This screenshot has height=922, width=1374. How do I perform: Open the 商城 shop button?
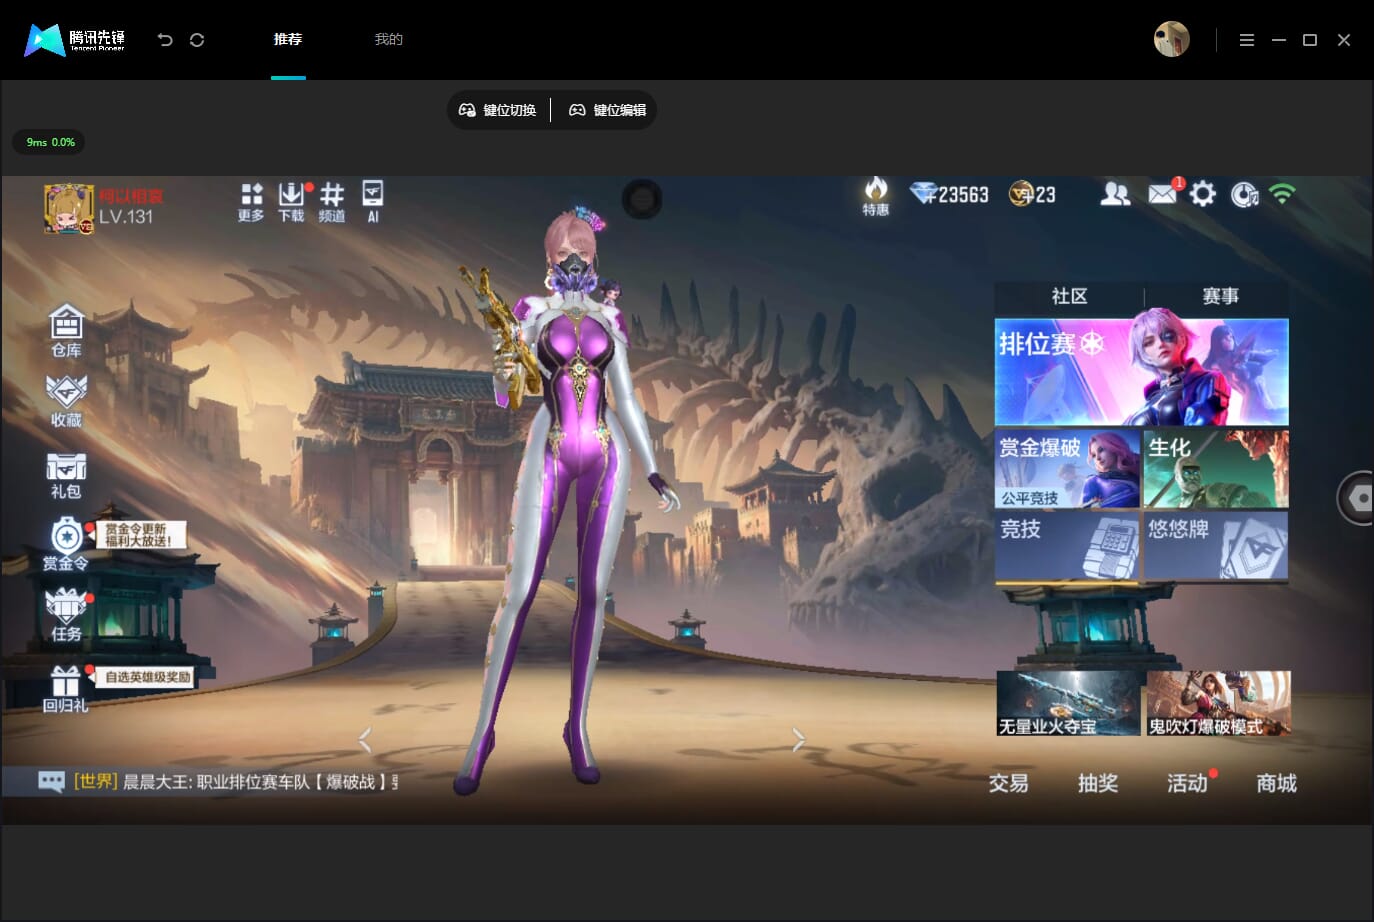point(1276,783)
